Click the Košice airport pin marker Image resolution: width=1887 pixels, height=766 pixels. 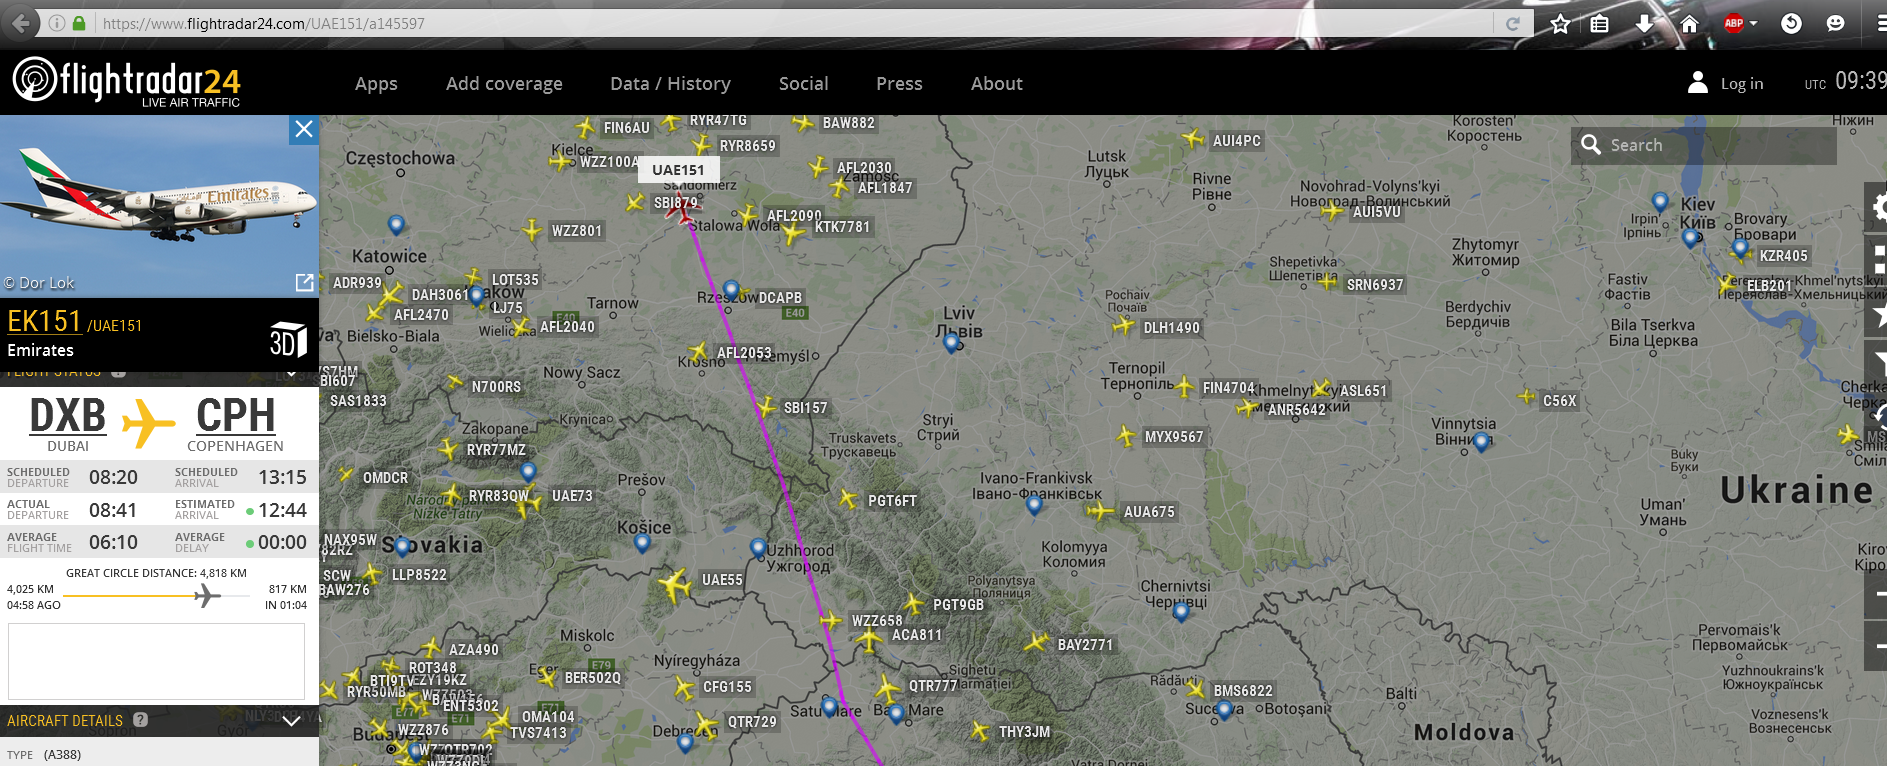[642, 543]
